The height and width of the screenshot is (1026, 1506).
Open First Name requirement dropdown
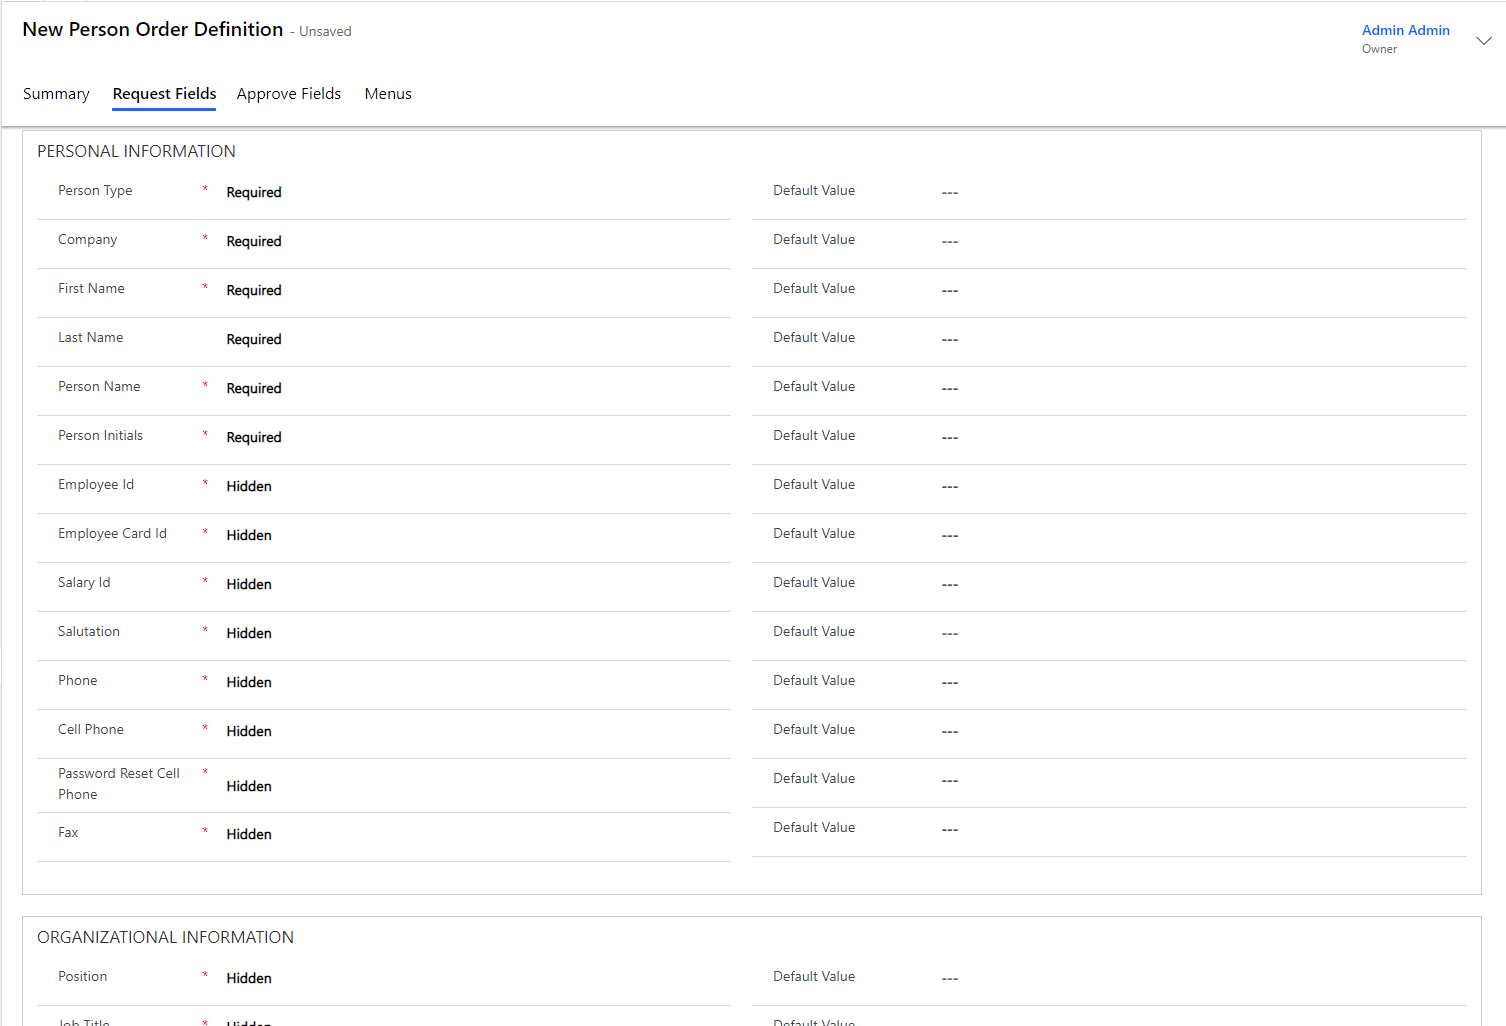tap(254, 291)
